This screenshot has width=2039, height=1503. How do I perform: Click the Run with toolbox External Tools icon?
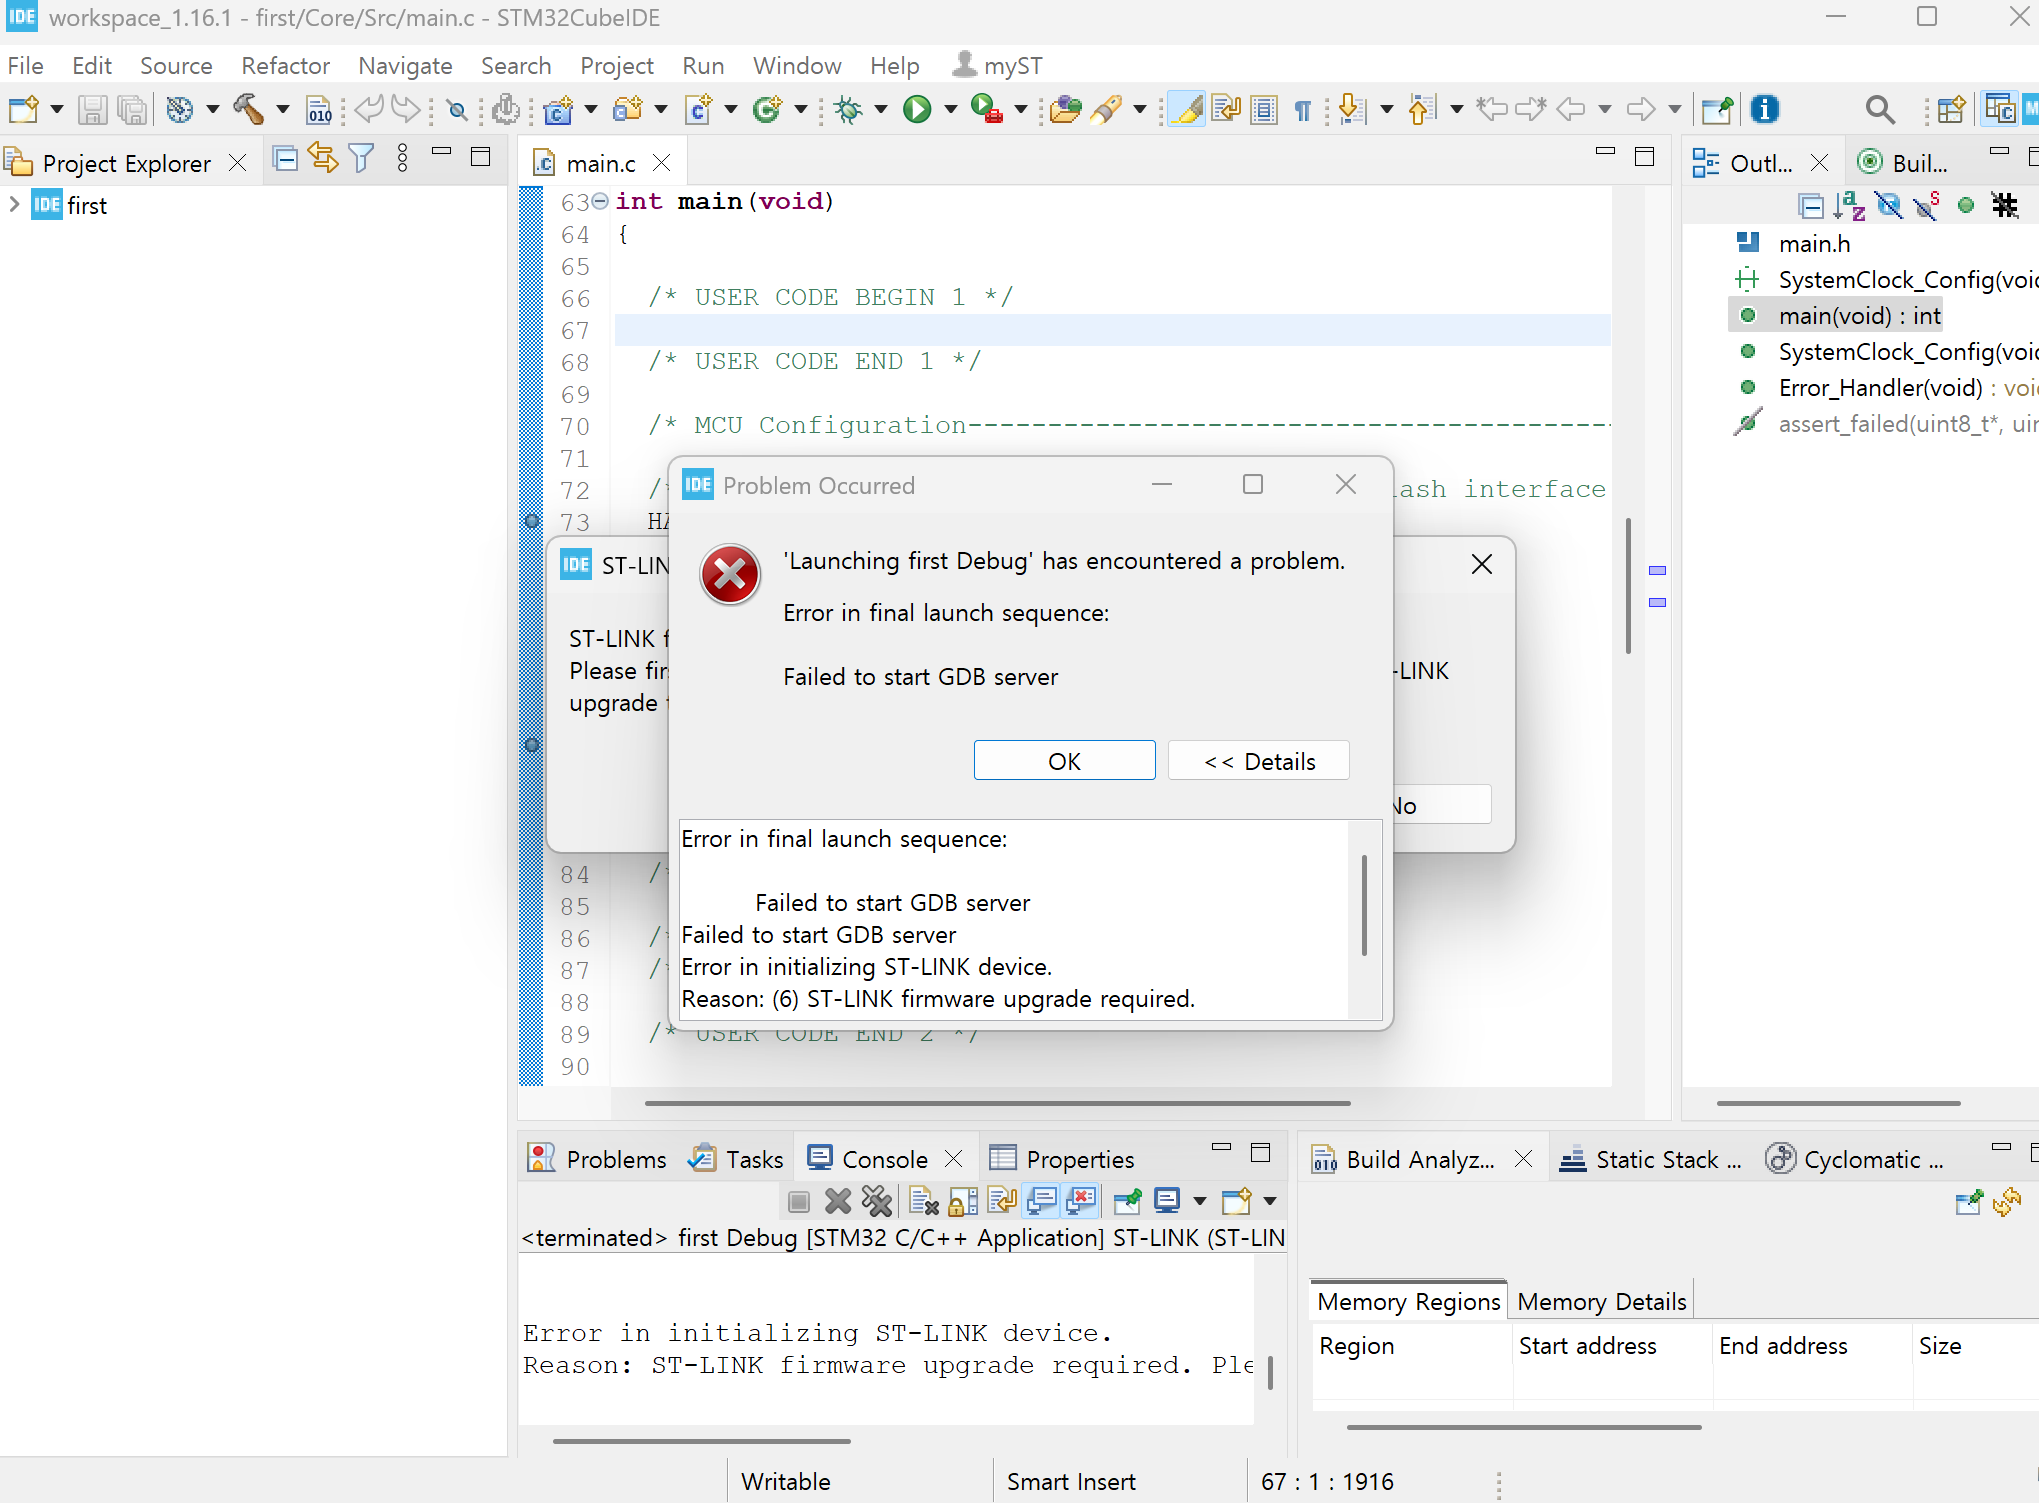pyautogui.click(x=986, y=109)
